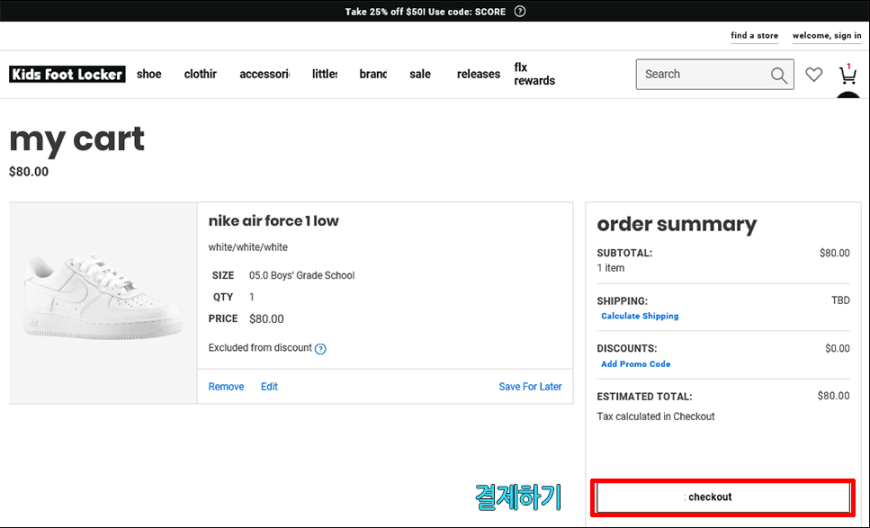Image resolution: width=870 pixels, height=528 pixels.
Task: Open the sale menu
Action: pos(420,74)
